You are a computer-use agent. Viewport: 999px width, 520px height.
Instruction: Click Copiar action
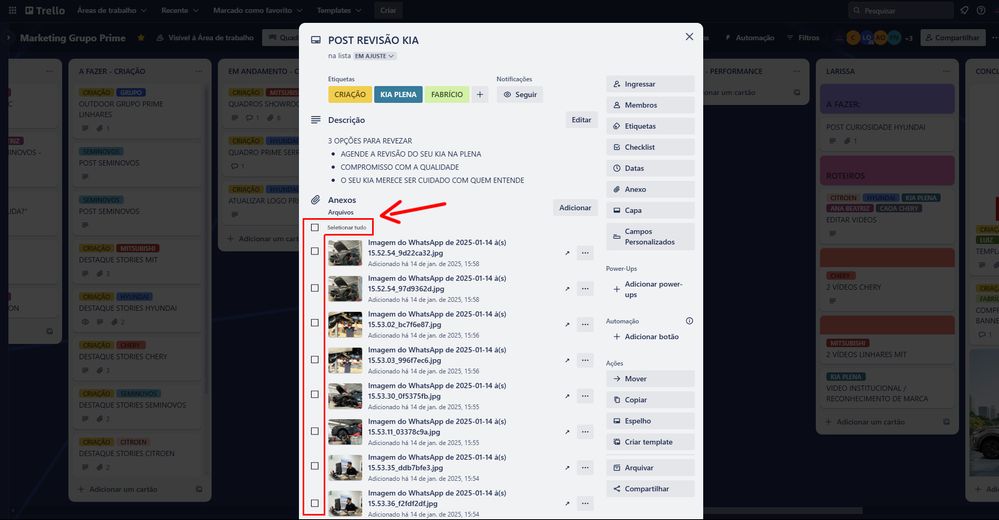click(650, 400)
